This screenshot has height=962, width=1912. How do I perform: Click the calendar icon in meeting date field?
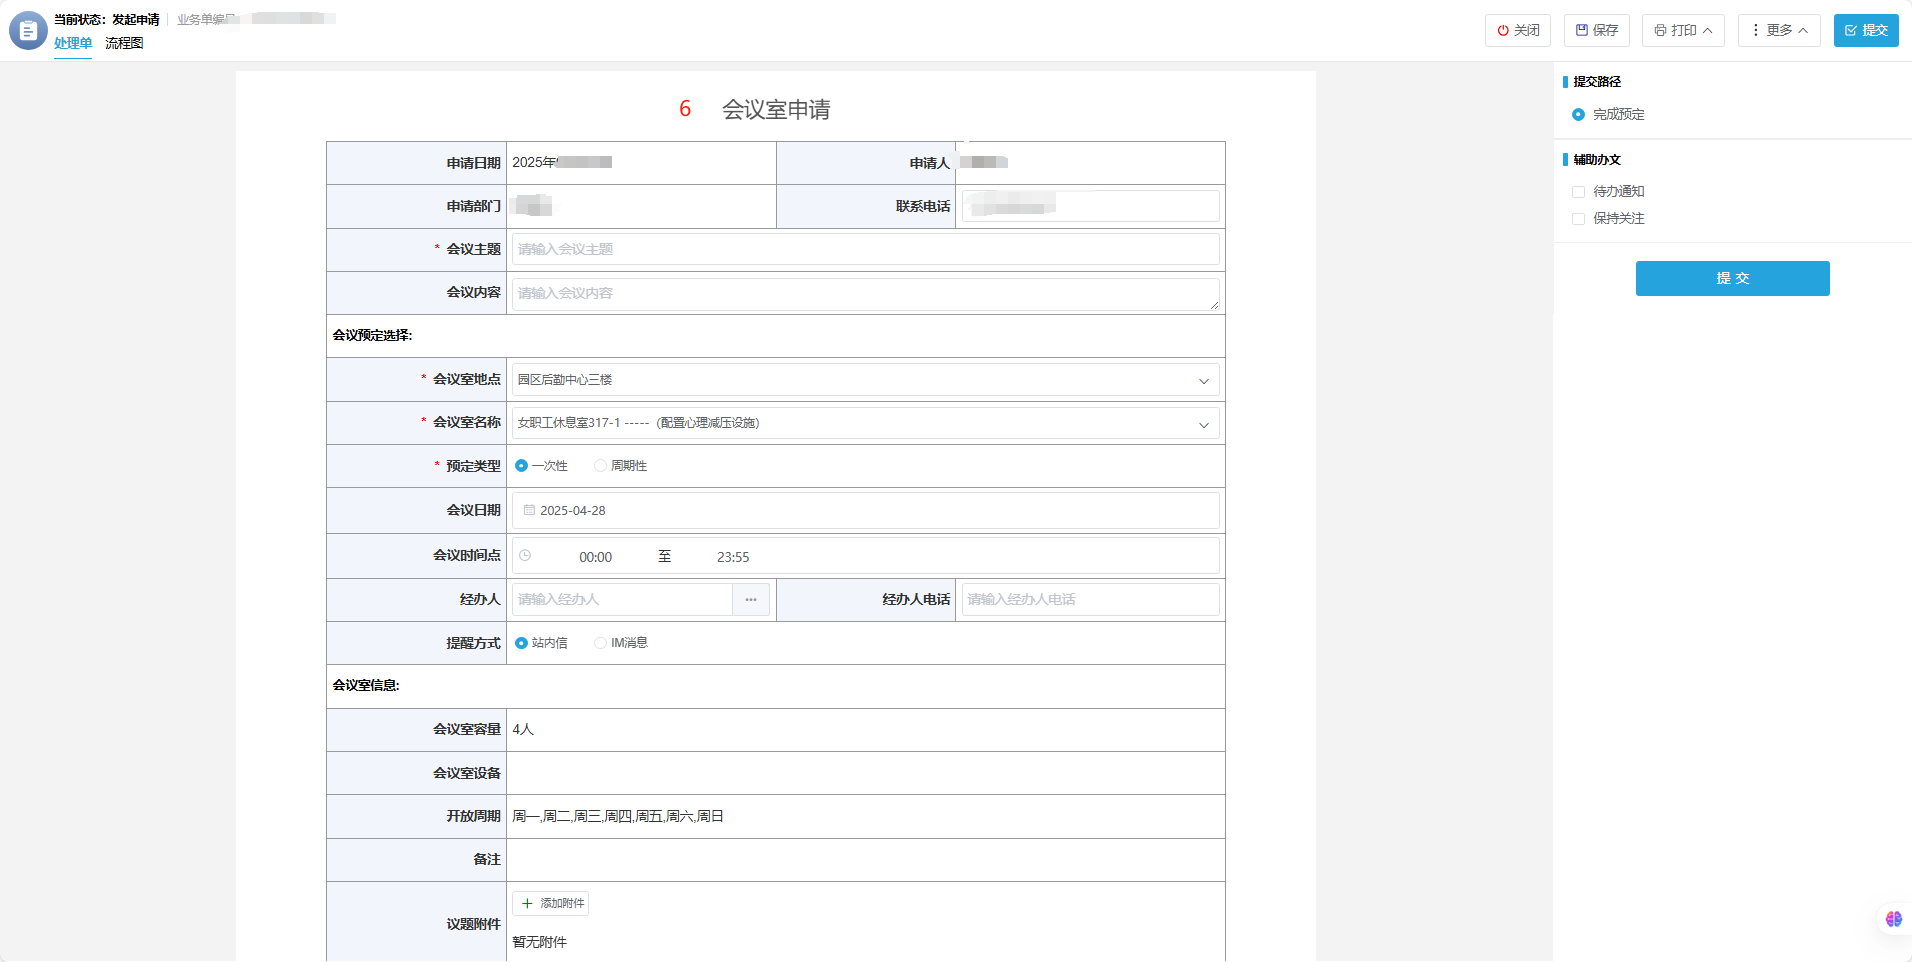(x=529, y=510)
